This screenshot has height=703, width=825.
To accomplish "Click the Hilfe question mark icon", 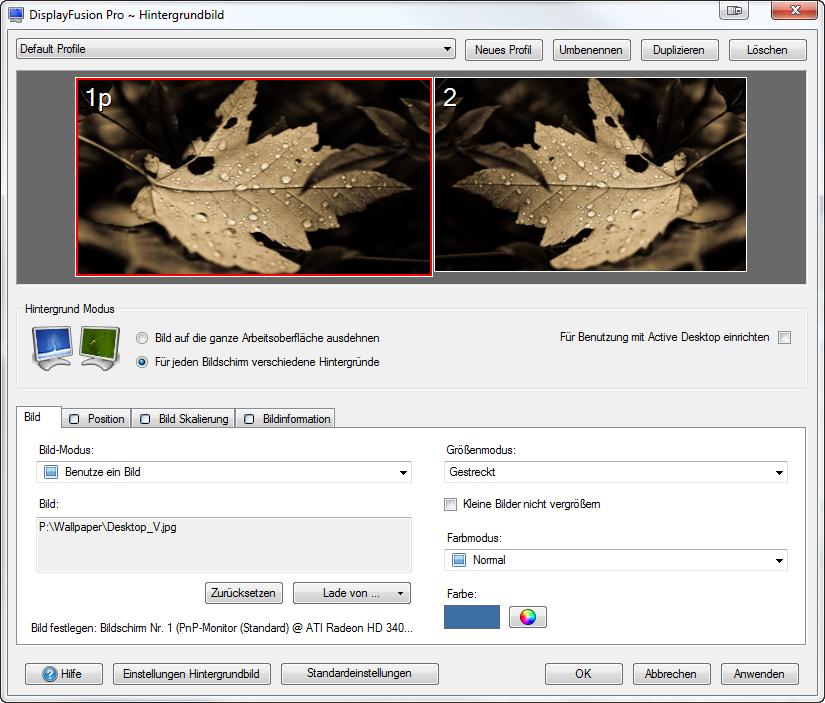I will tap(50, 674).
